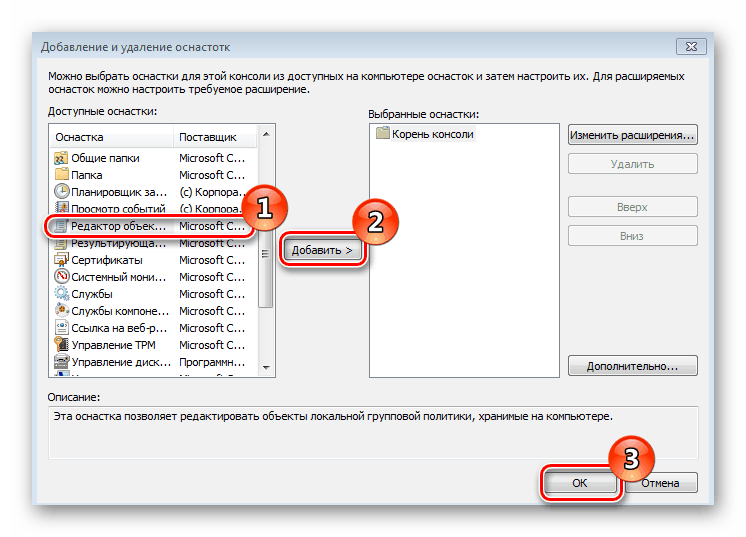Screen dimensions: 746x537
Task: Click the snap-in list scroll down arrow
Action: 266,367
